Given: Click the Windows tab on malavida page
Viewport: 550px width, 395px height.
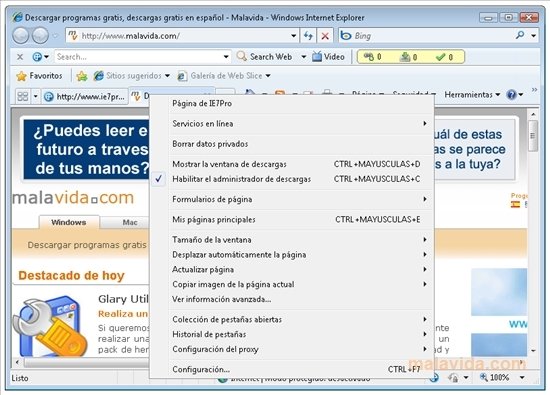Looking at the screenshot, I should pyautogui.click(x=69, y=222).
